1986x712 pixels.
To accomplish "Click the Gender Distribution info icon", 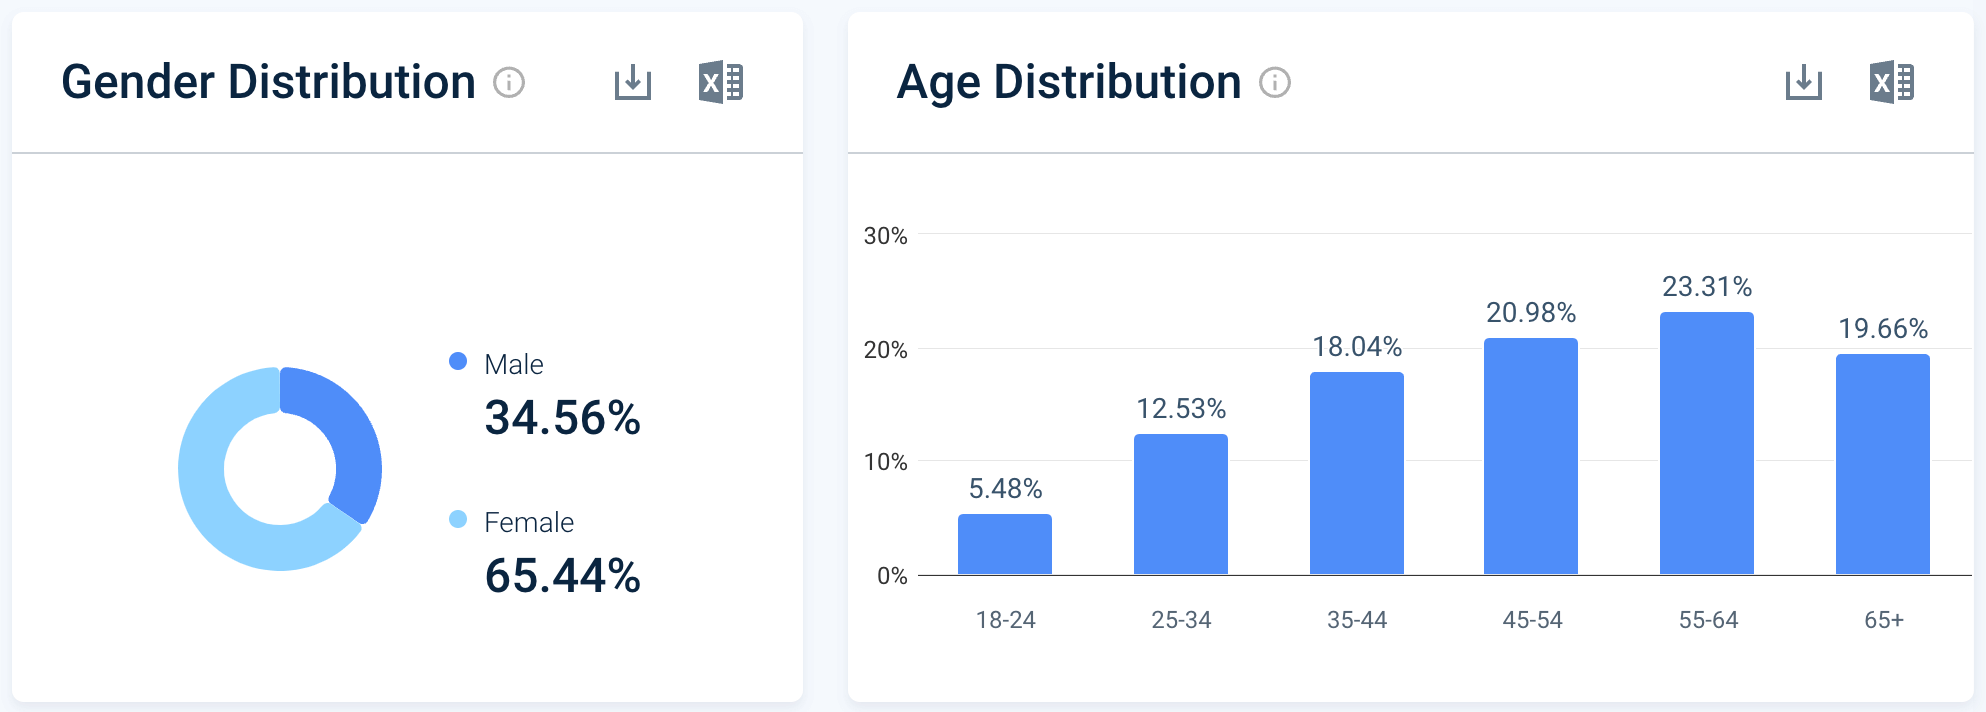I will click(x=511, y=84).
